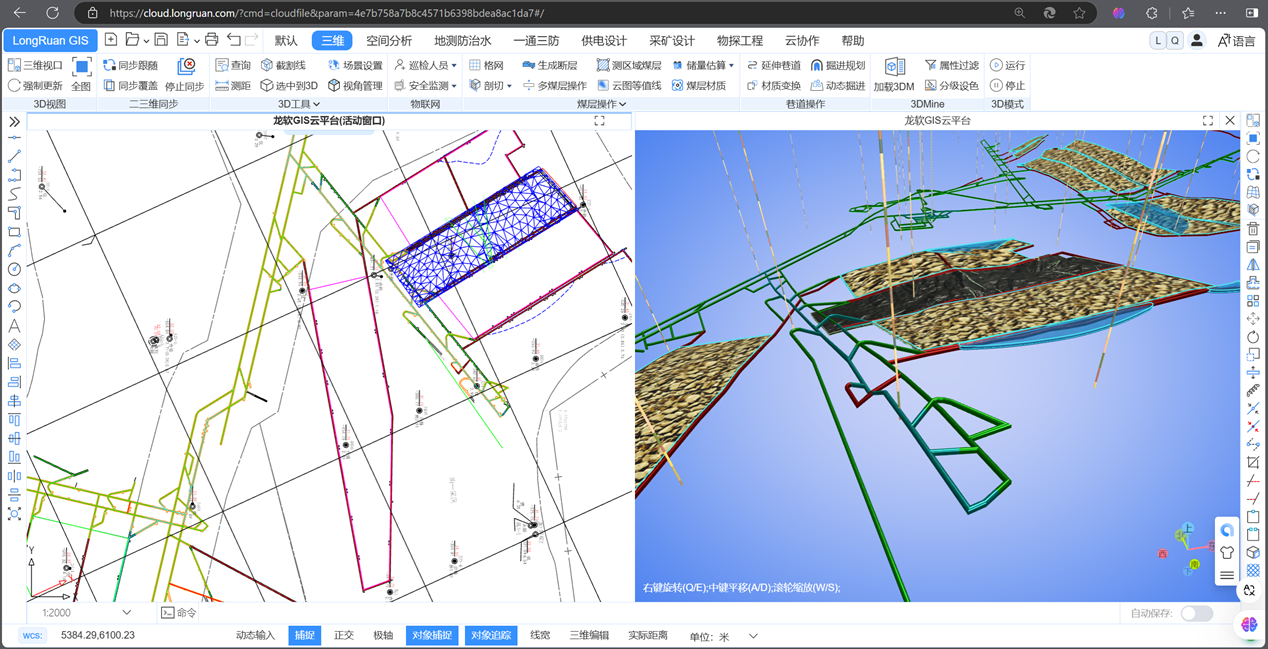1268x649 pixels.
Task: Run 3D mode with 运行 button
Action: [1007, 65]
